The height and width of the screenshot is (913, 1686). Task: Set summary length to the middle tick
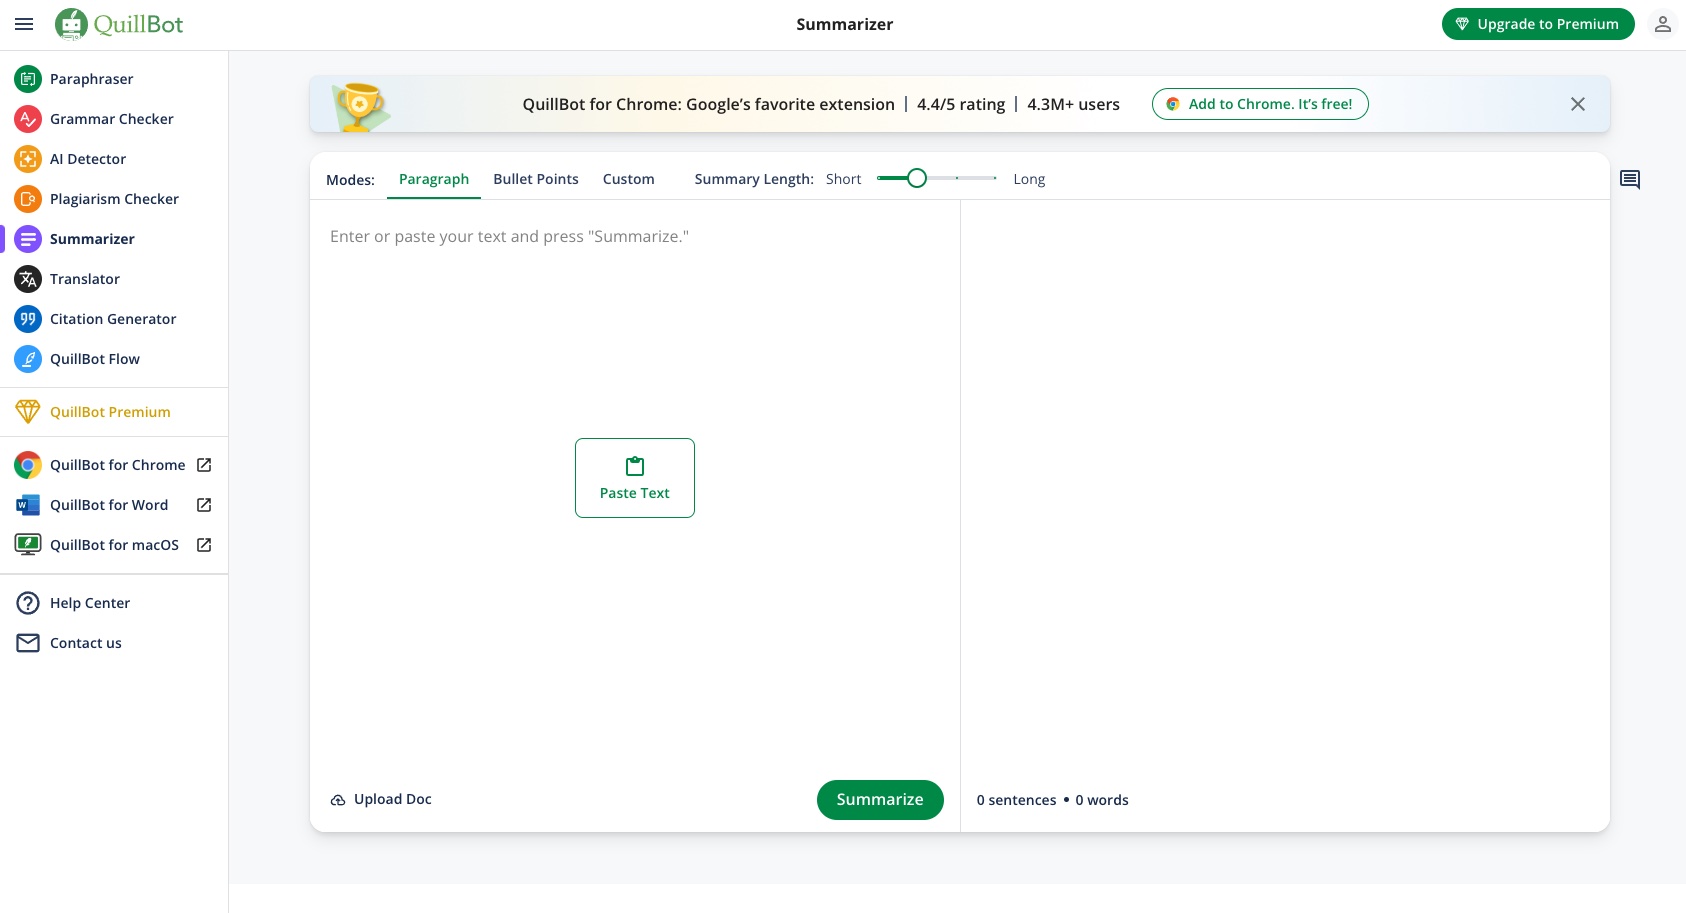[x=957, y=178]
